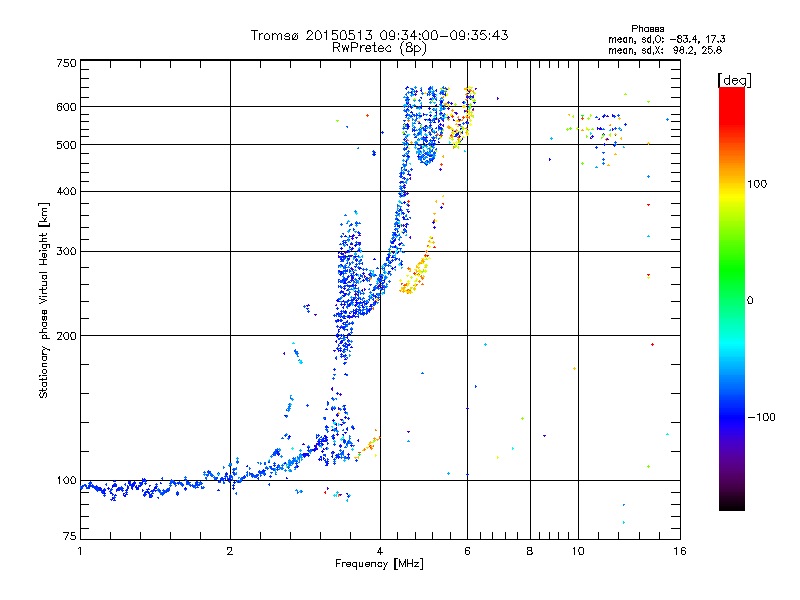
Task: Click the '[deg]' colorbar unit label
Action: 734,80
